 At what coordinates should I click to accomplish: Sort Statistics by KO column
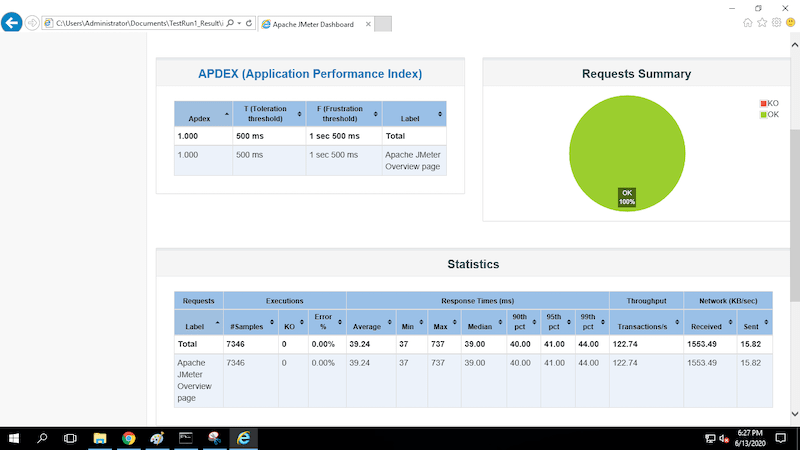pyautogui.click(x=293, y=322)
